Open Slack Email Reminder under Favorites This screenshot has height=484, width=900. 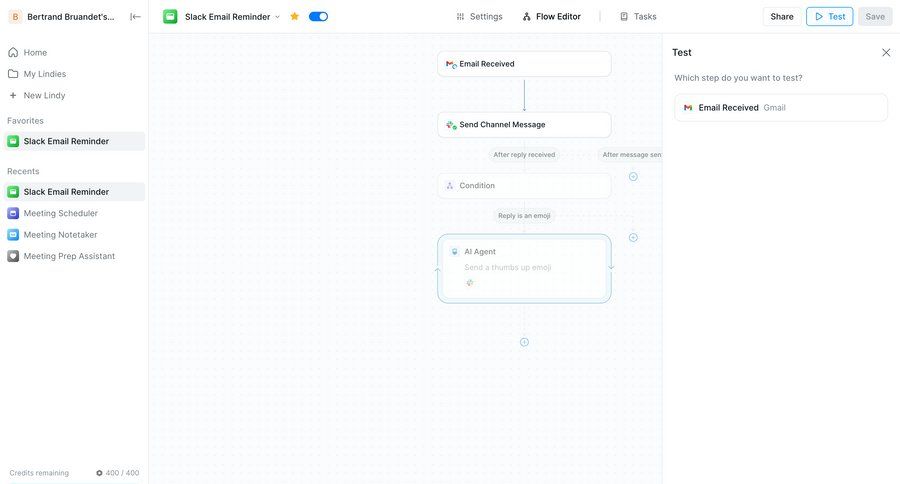tap(74, 141)
